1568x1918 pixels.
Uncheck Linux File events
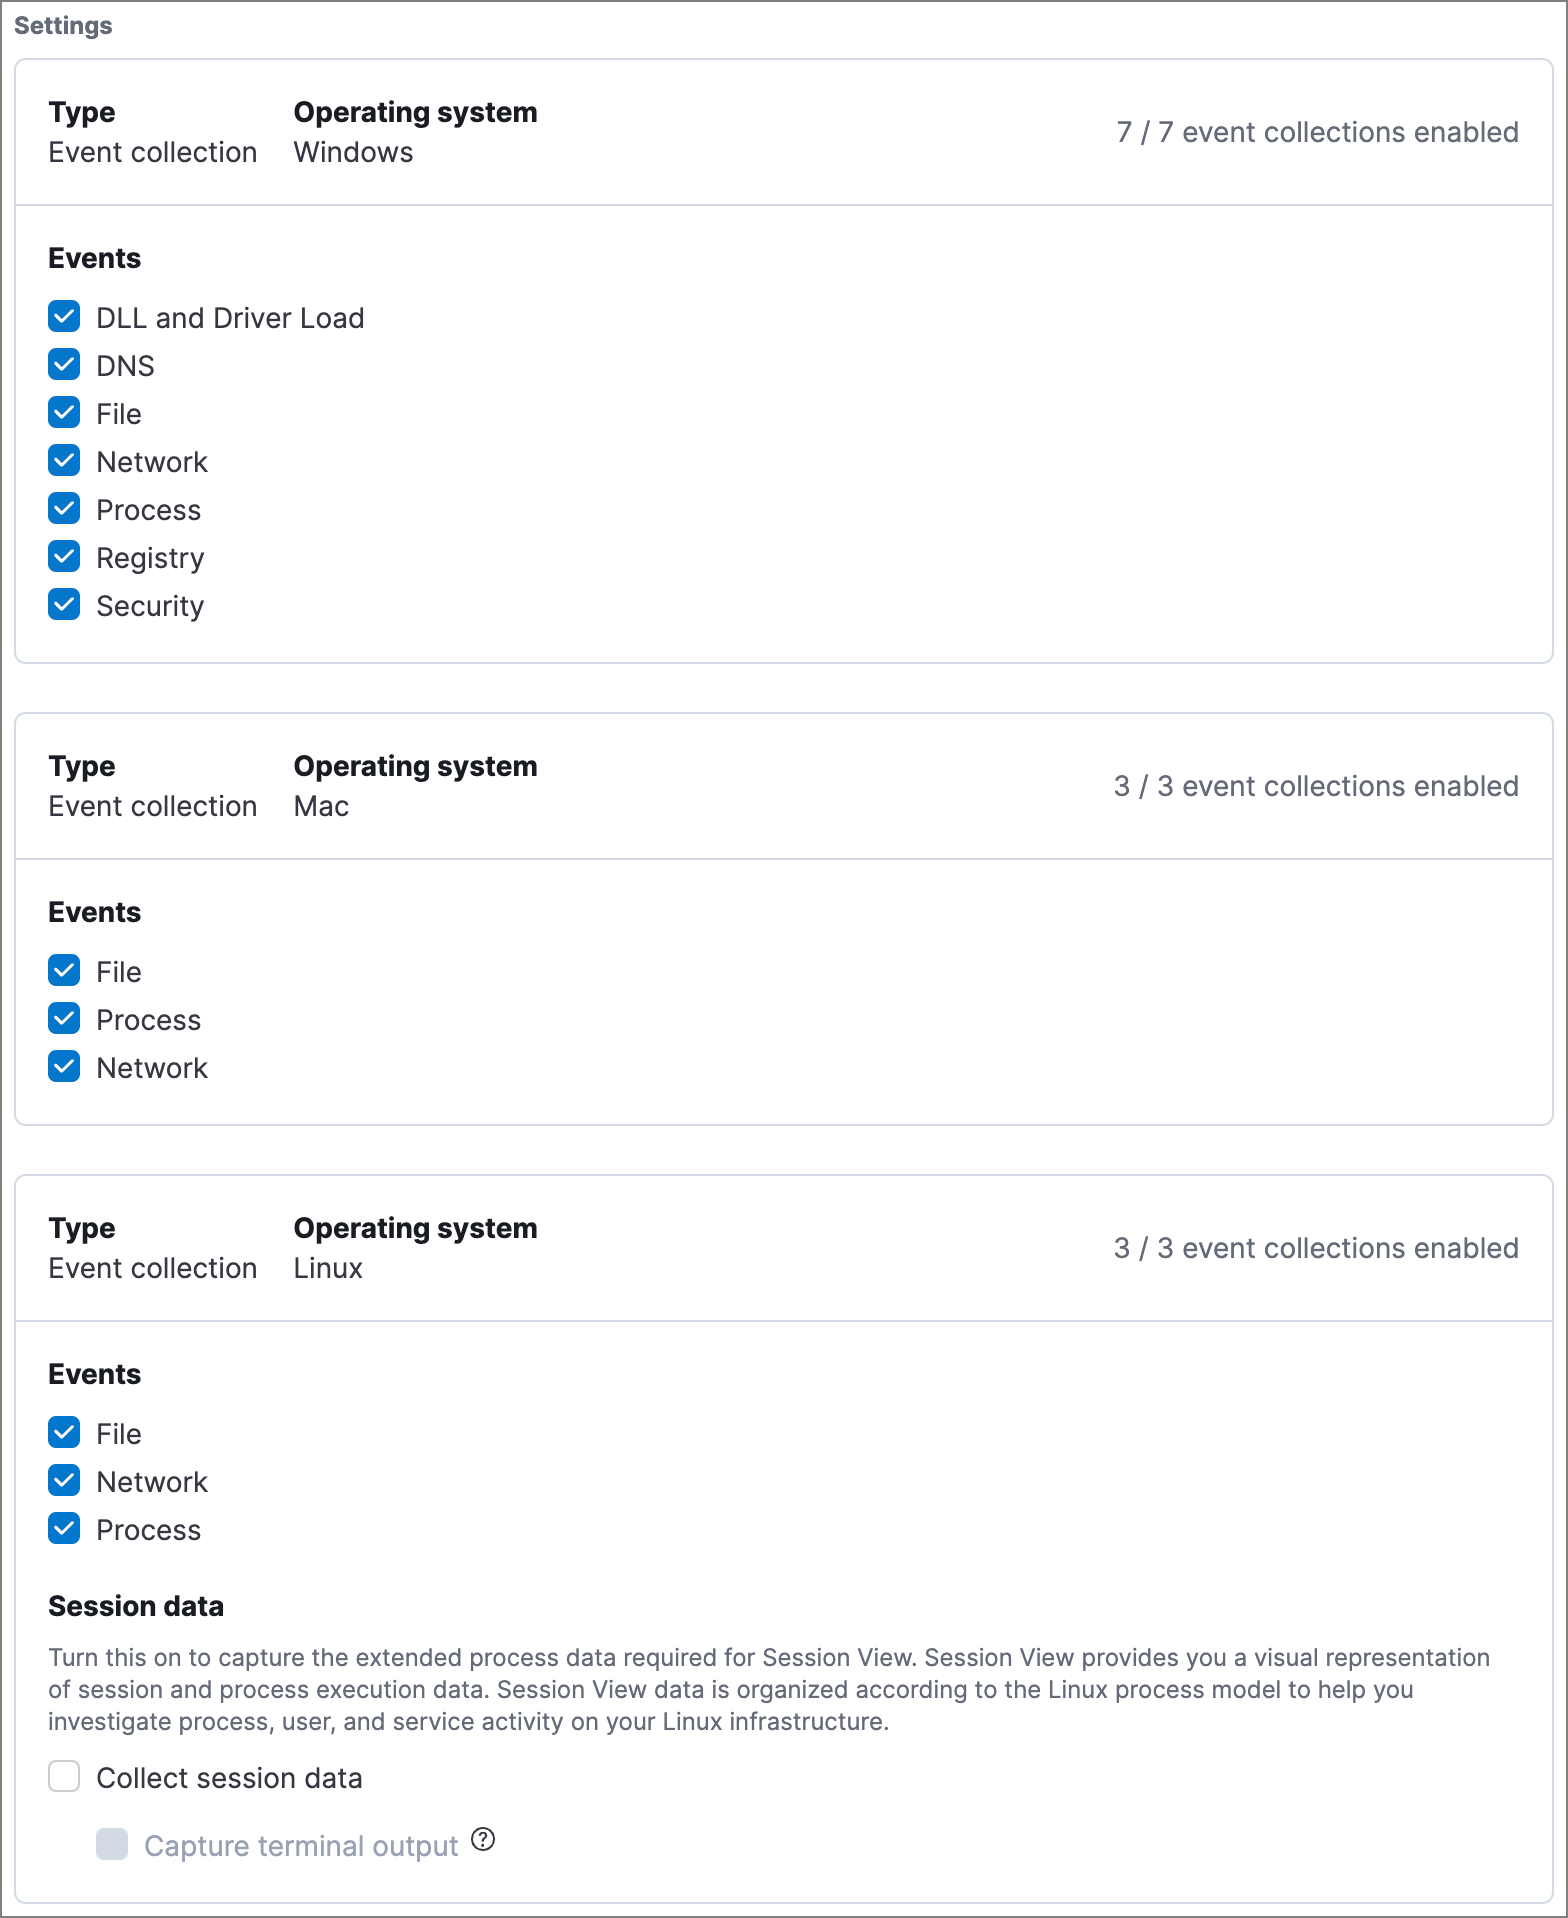64,1433
